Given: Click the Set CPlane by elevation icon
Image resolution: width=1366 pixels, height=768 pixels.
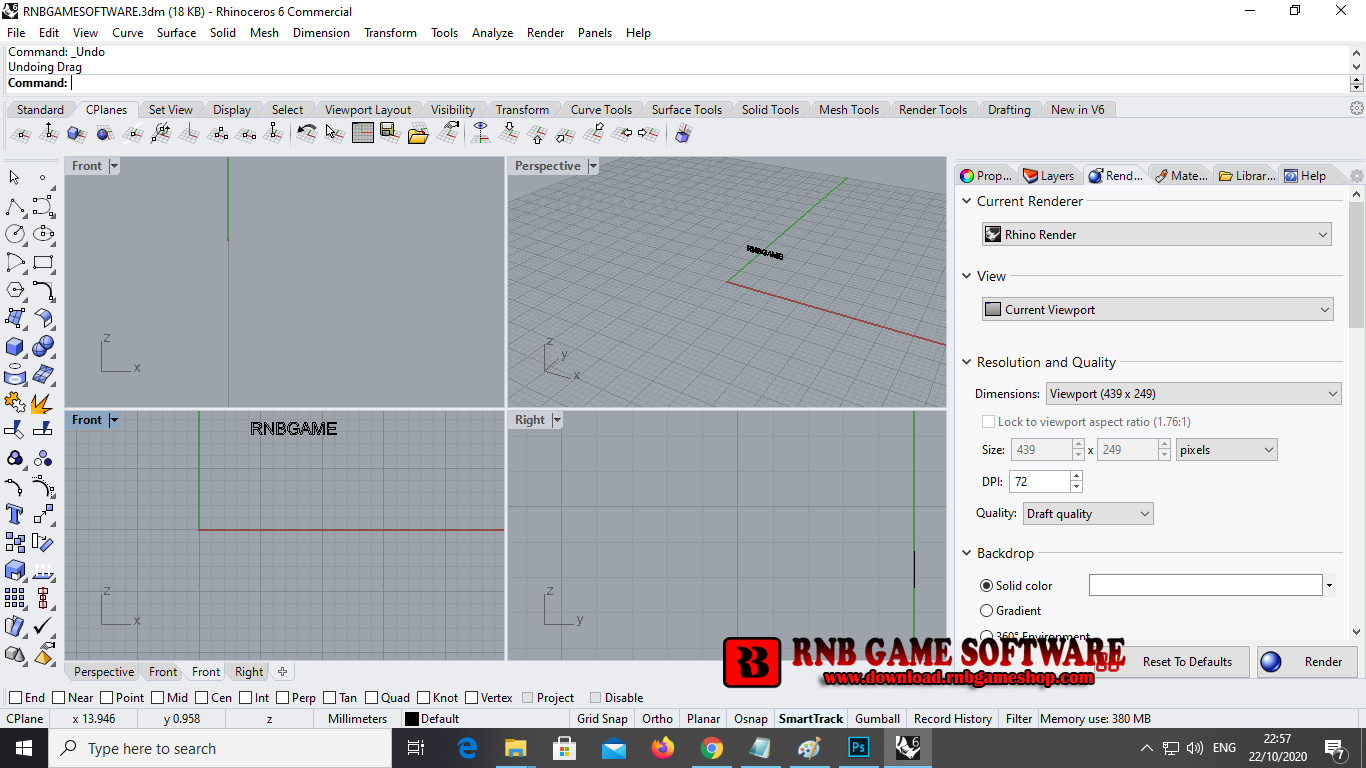Looking at the screenshot, I should click(x=48, y=132).
